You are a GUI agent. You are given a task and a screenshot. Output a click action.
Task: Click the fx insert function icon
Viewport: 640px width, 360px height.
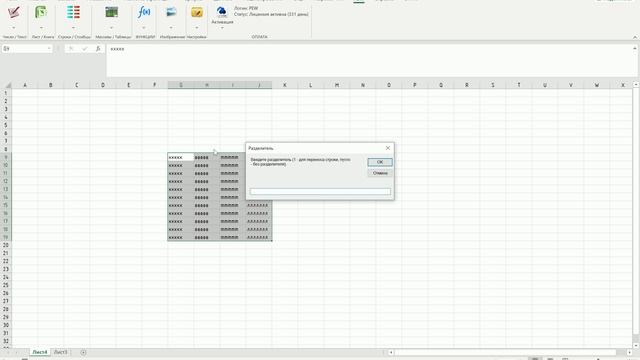pos(98,49)
